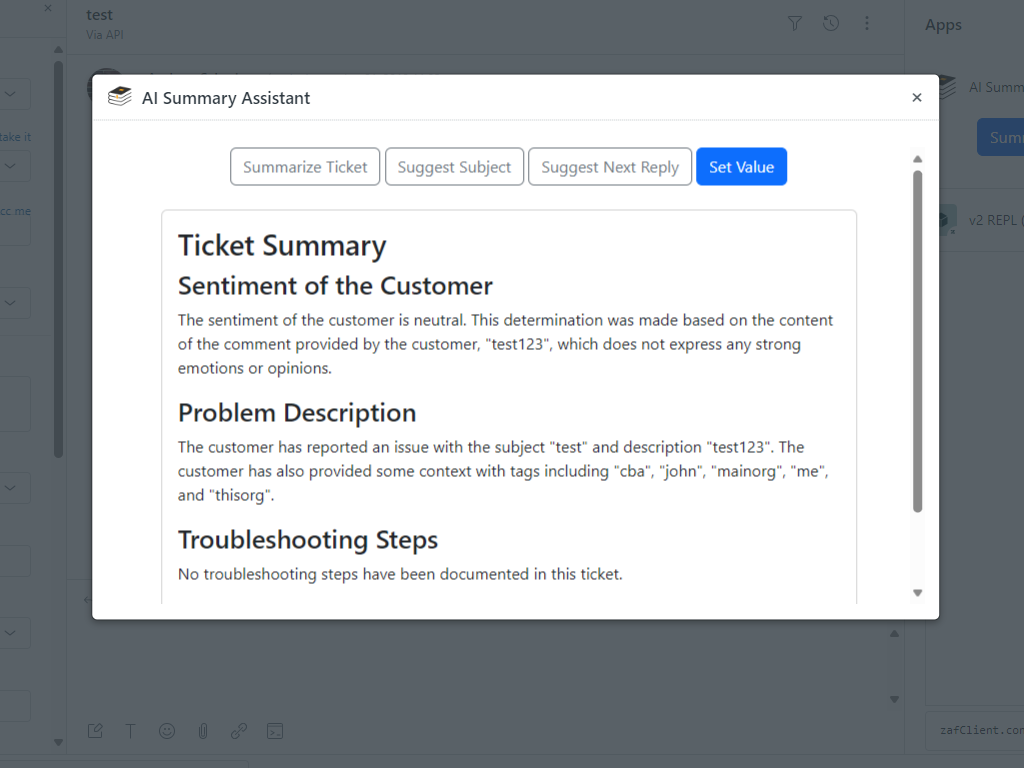The height and width of the screenshot is (768, 1024).
Task: Close the AI Summary Assistant dialog
Action: point(916,98)
